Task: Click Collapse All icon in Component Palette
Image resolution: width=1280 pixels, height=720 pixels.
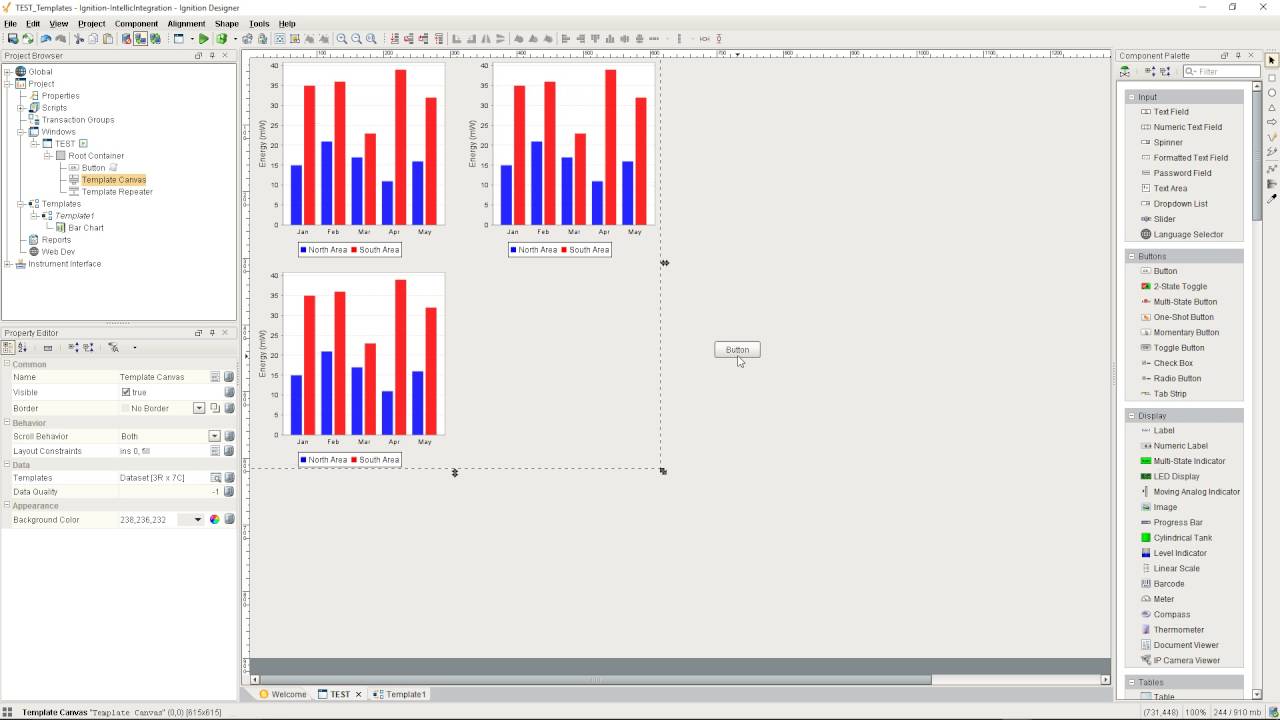Action: [1165, 72]
